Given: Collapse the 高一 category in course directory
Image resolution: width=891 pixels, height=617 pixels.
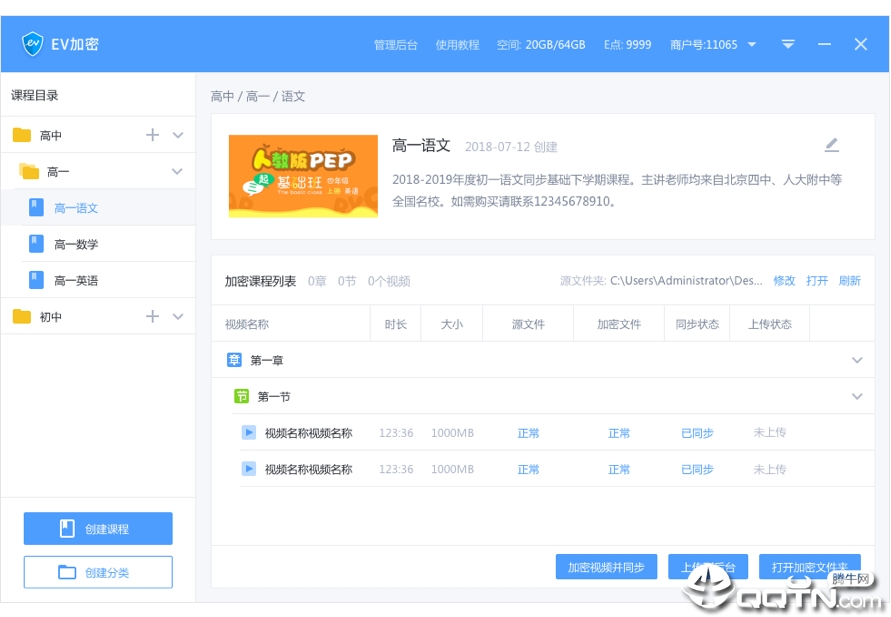Looking at the screenshot, I should [177, 171].
